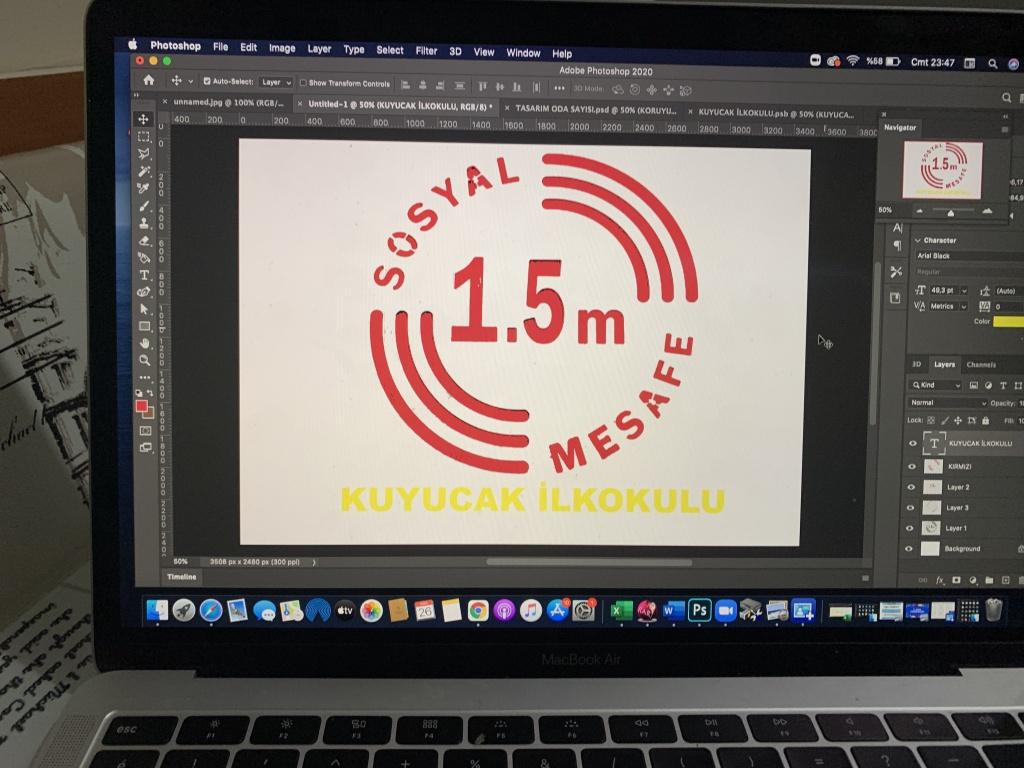Uncheck the Auto-Select checkbox
This screenshot has width=1024, height=768.
tap(207, 82)
